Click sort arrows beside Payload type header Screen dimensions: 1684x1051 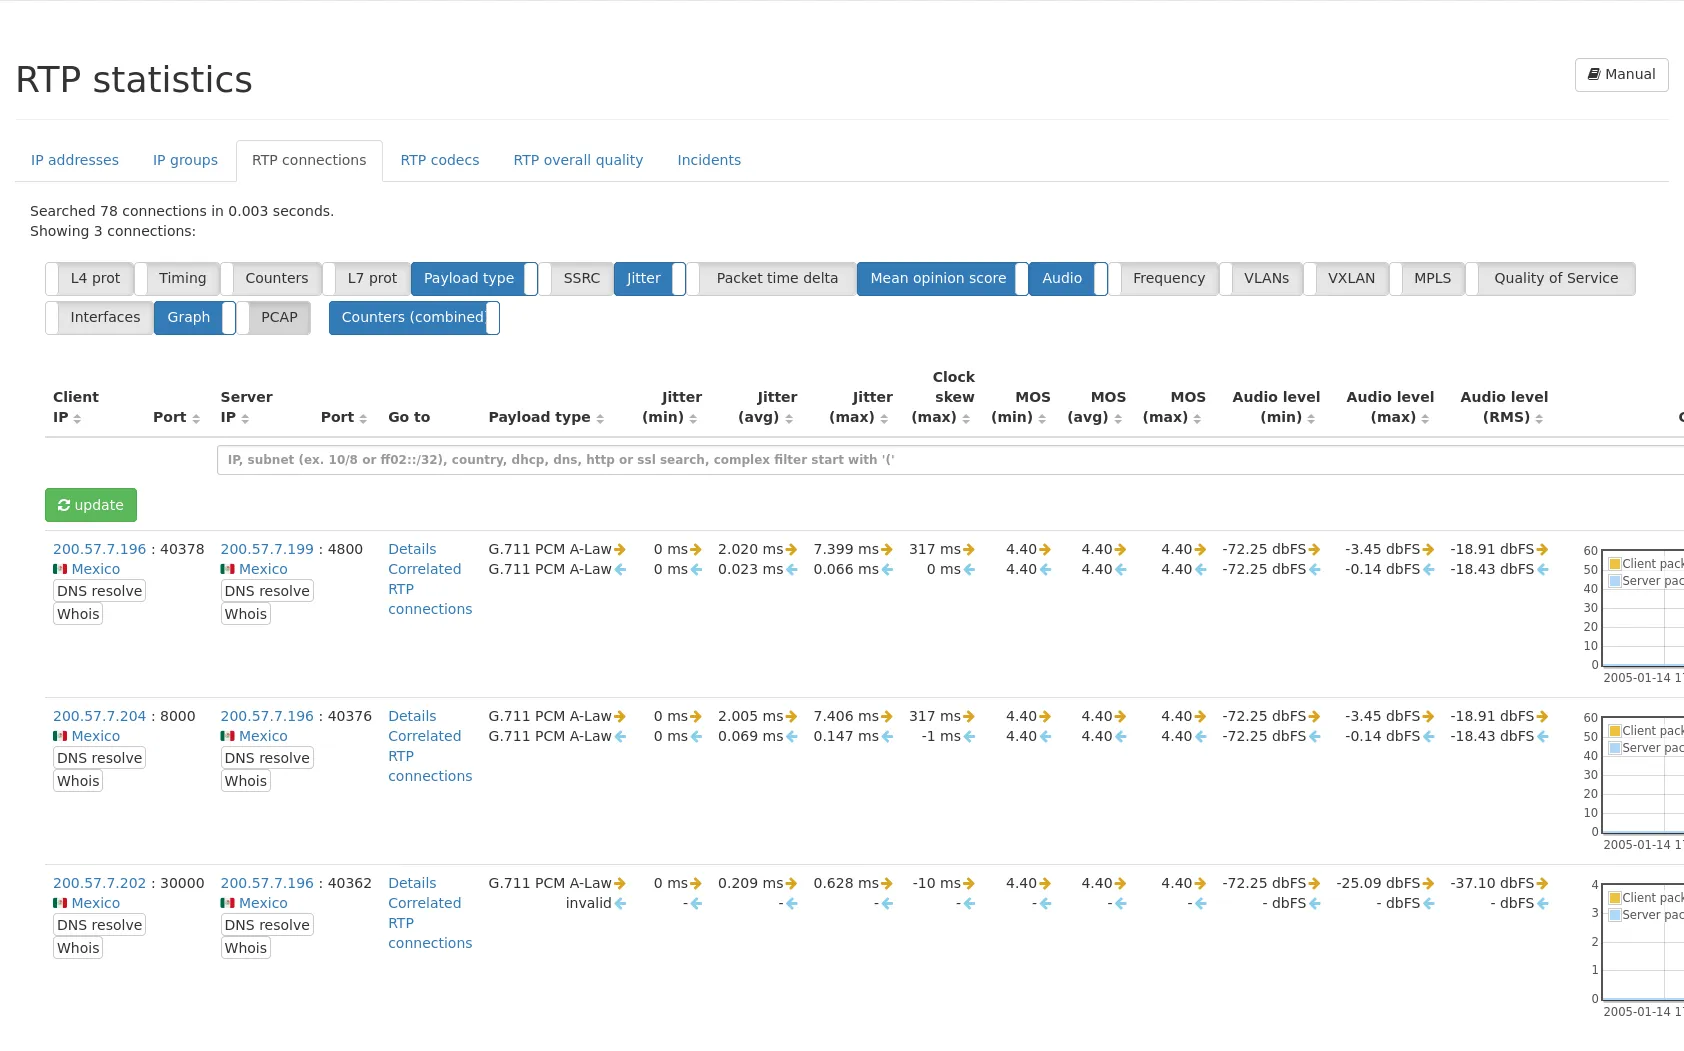[600, 419]
